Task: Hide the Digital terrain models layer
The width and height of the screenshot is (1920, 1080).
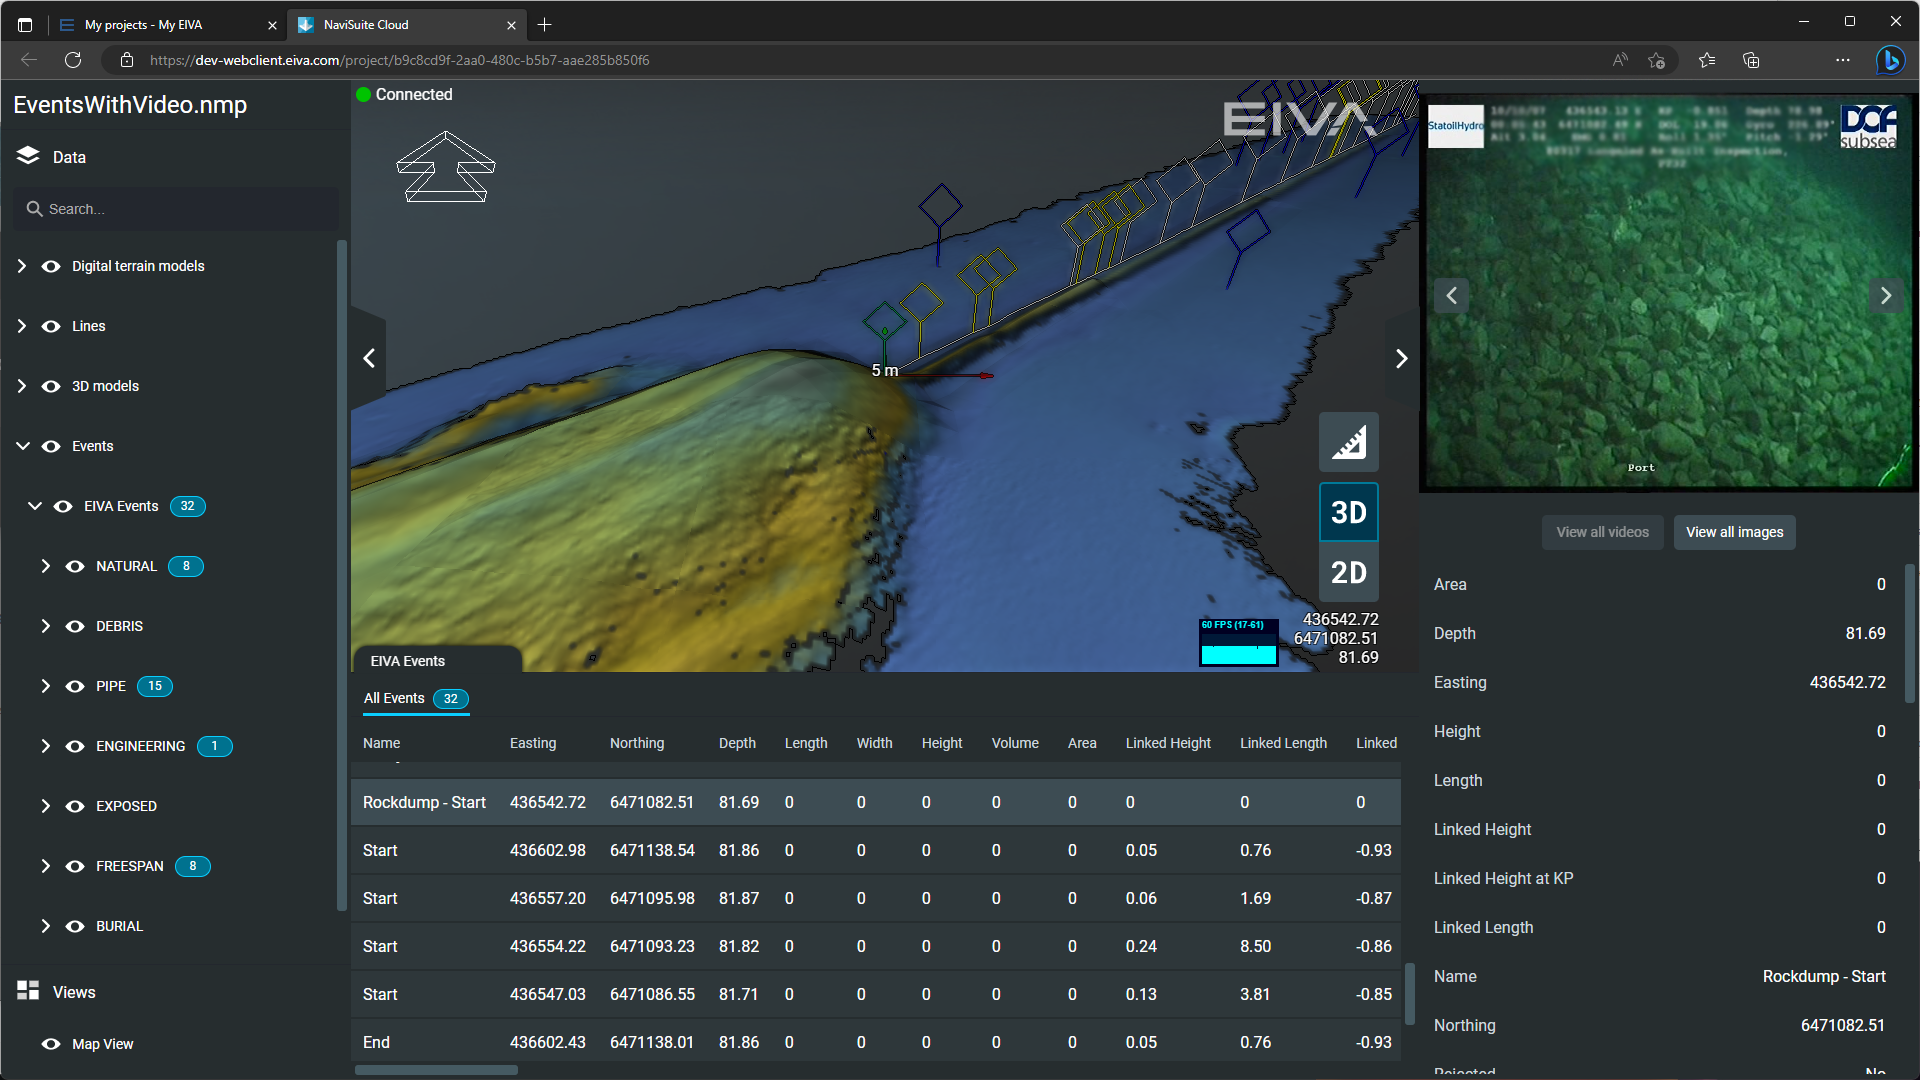Action: [x=51, y=266]
